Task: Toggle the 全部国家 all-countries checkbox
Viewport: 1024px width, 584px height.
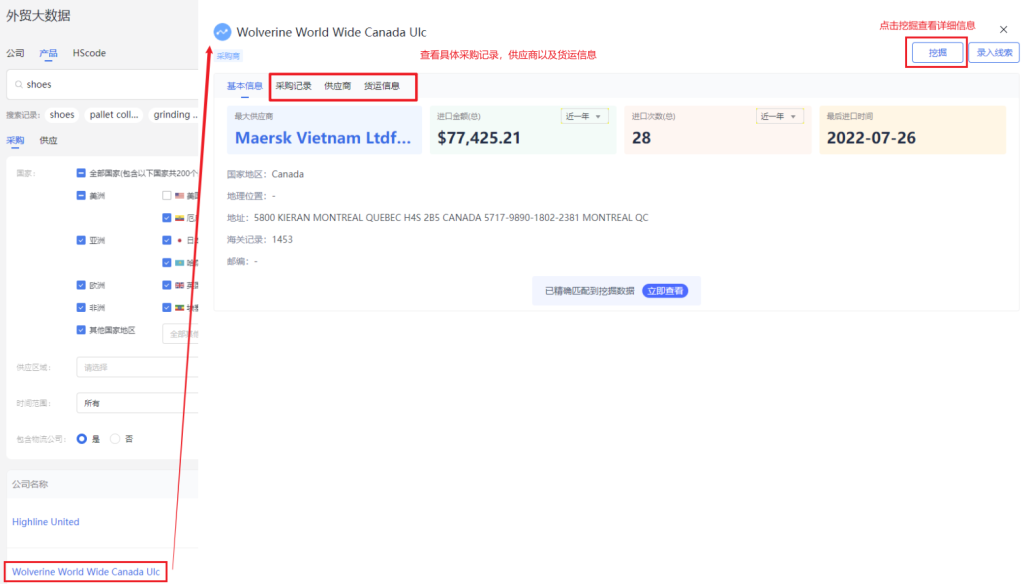Action: pyautogui.click(x=82, y=173)
